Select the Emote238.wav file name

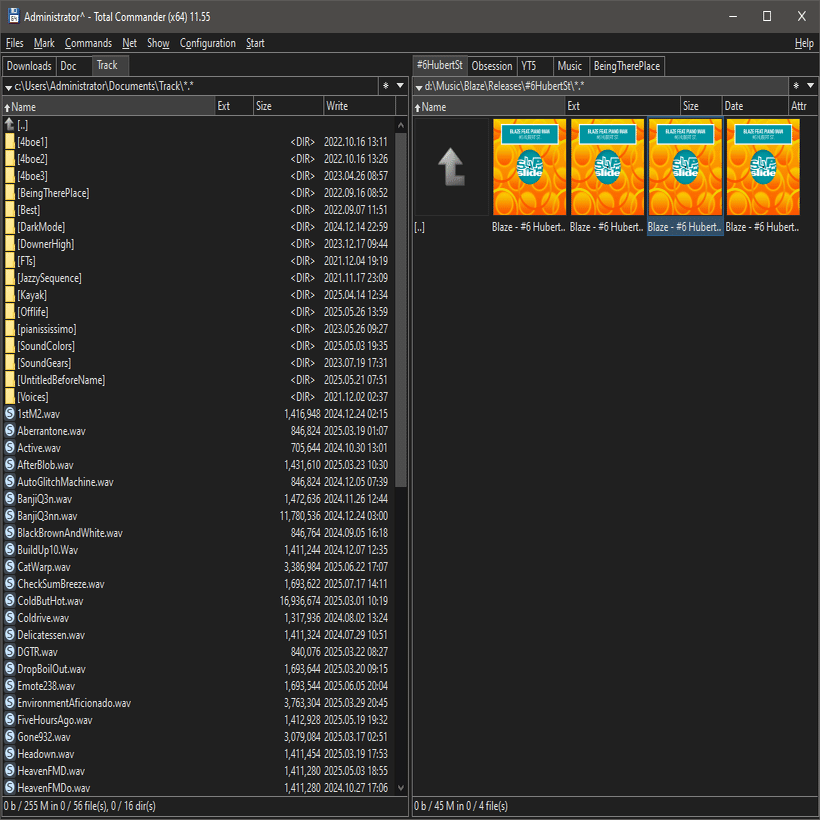click(46, 686)
